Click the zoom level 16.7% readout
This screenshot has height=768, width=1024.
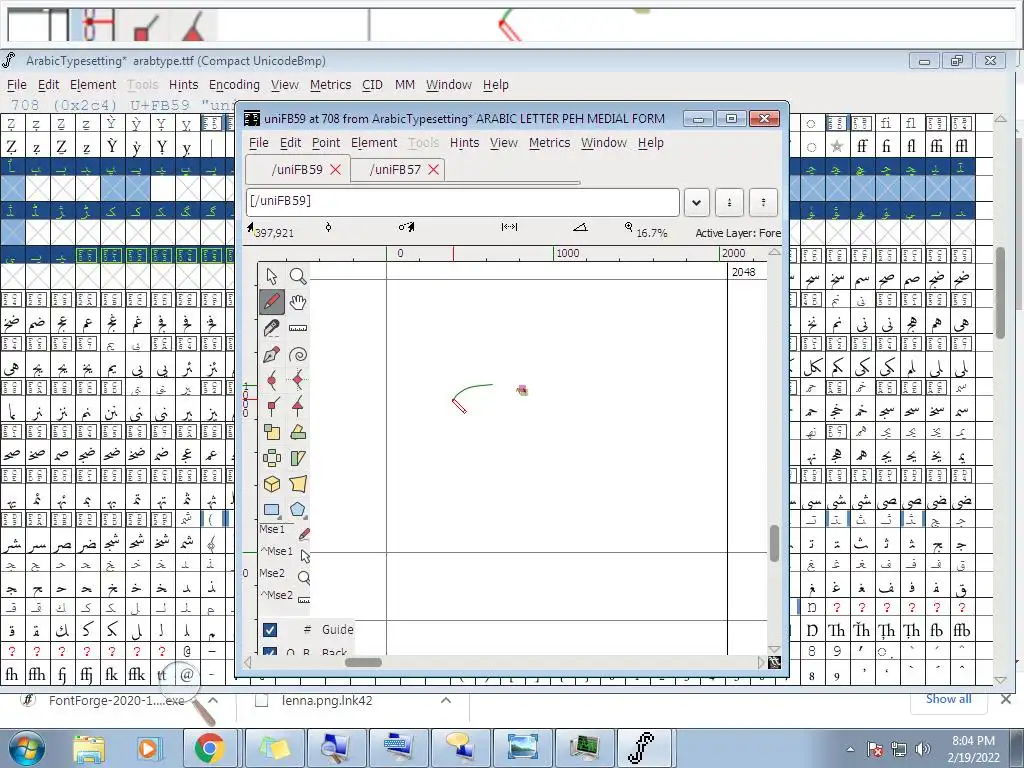pyautogui.click(x=651, y=232)
